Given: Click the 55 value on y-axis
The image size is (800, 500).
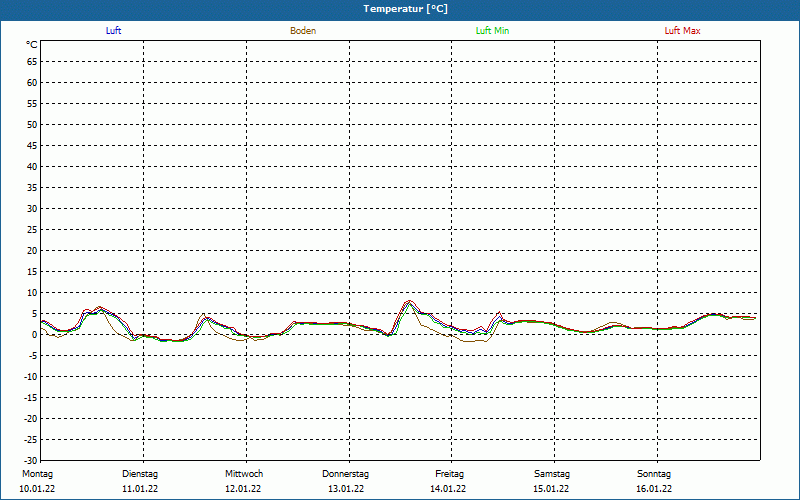Looking at the screenshot, I should pyautogui.click(x=32, y=104).
